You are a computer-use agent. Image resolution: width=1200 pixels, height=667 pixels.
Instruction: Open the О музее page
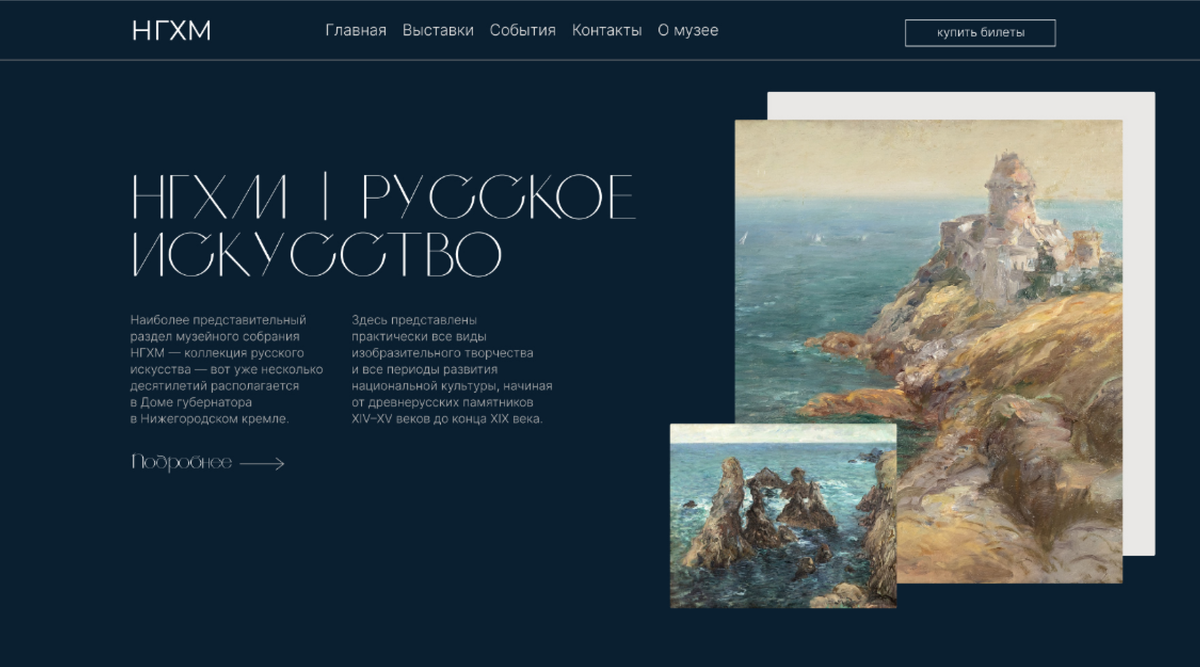(x=688, y=30)
